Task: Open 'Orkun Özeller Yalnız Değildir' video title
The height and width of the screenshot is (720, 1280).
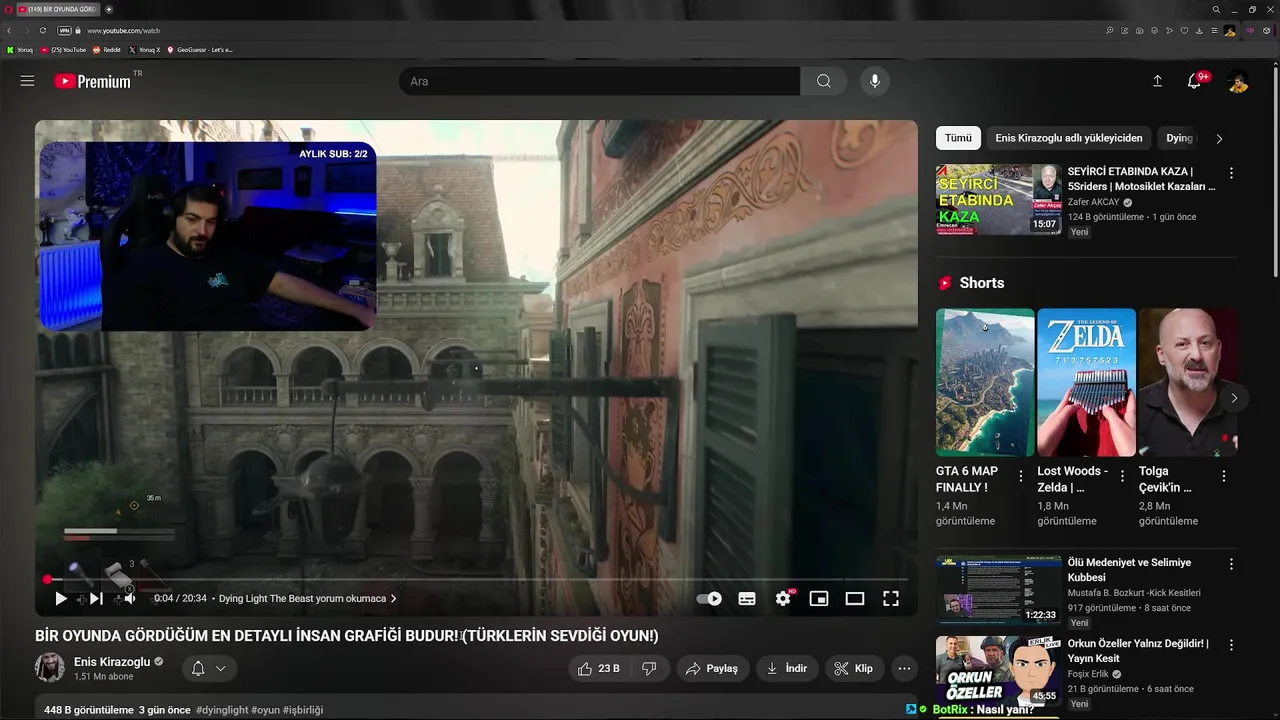Action: point(1138,651)
